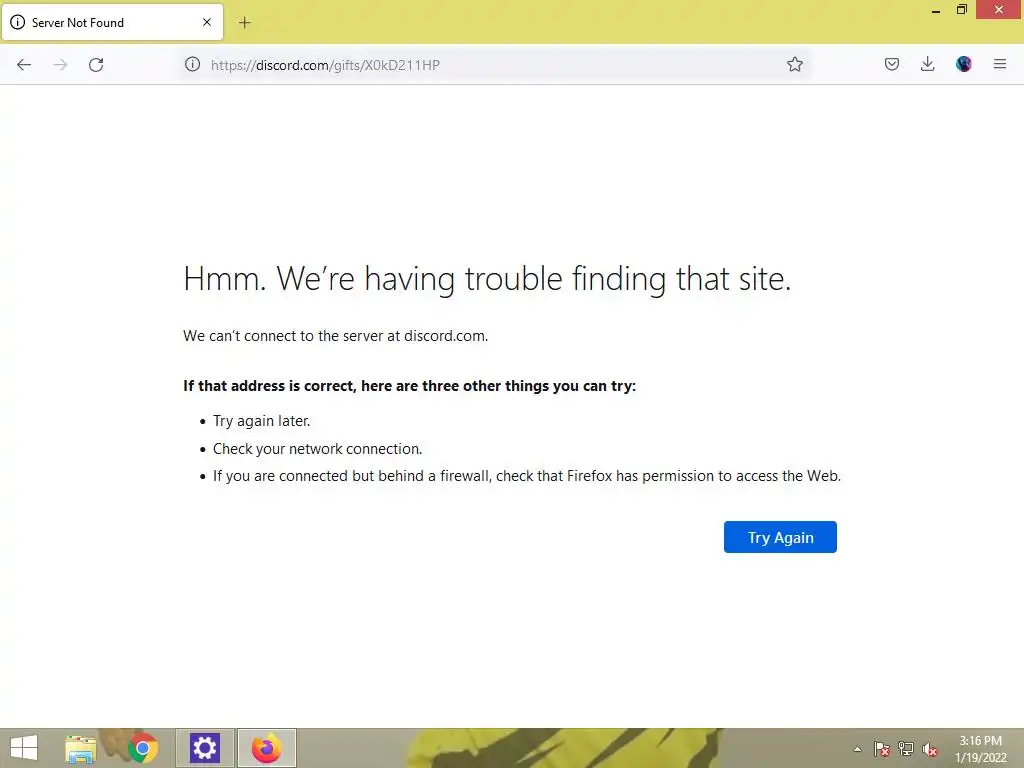Image resolution: width=1024 pixels, height=768 pixels.
Task: Launch Google Chrome from the taskbar
Action: 143,748
